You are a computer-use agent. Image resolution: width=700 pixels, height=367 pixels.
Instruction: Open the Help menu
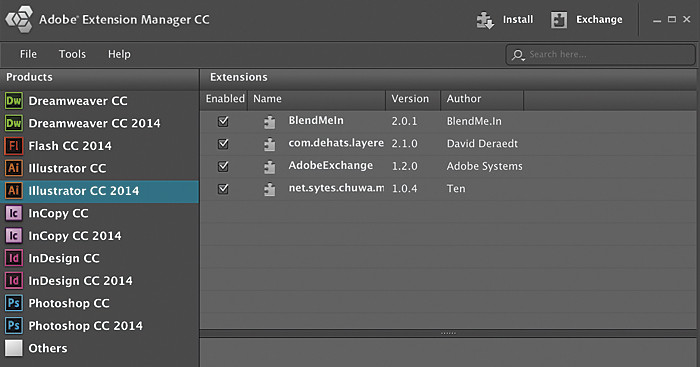(x=119, y=54)
